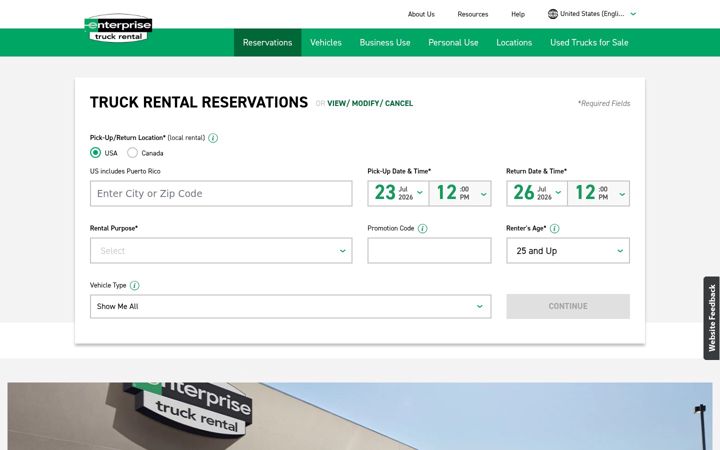Click the Enterprise truck rental logo

118,28
